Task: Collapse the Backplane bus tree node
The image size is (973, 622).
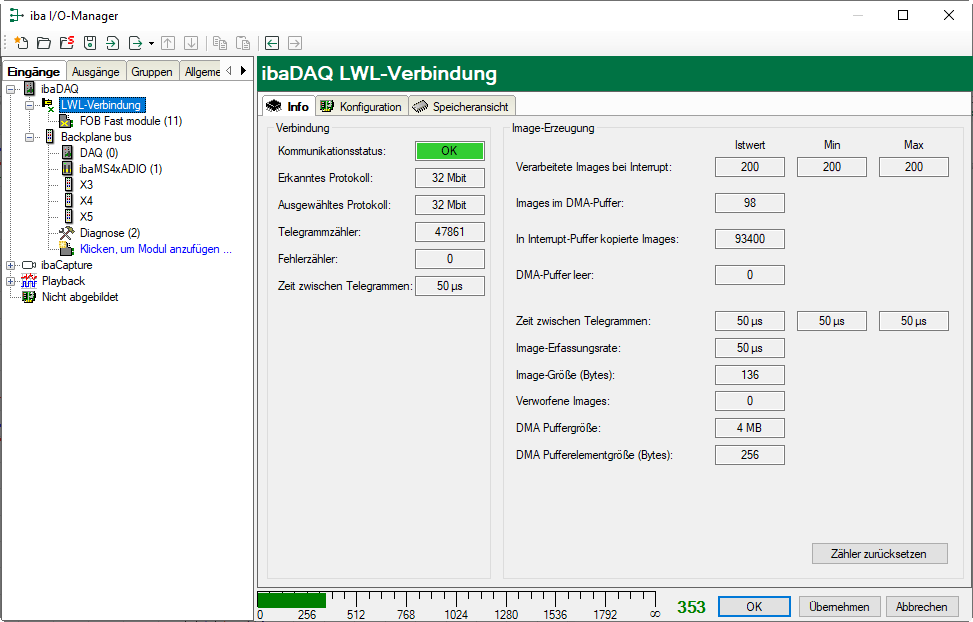Action: (x=29, y=137)
